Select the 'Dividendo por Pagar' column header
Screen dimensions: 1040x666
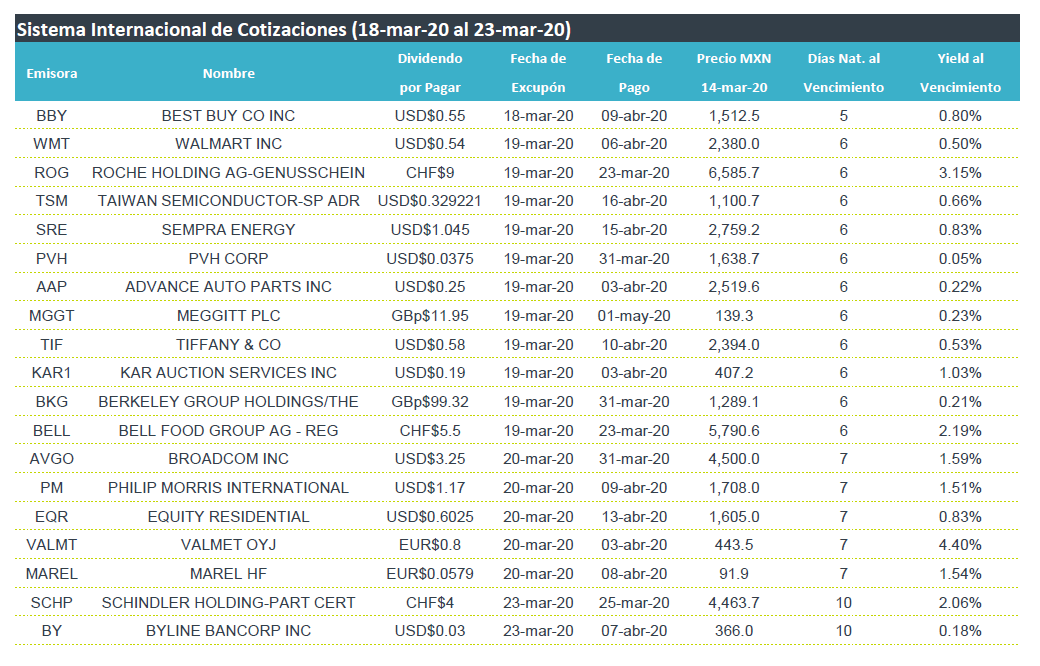click(430, 73)
